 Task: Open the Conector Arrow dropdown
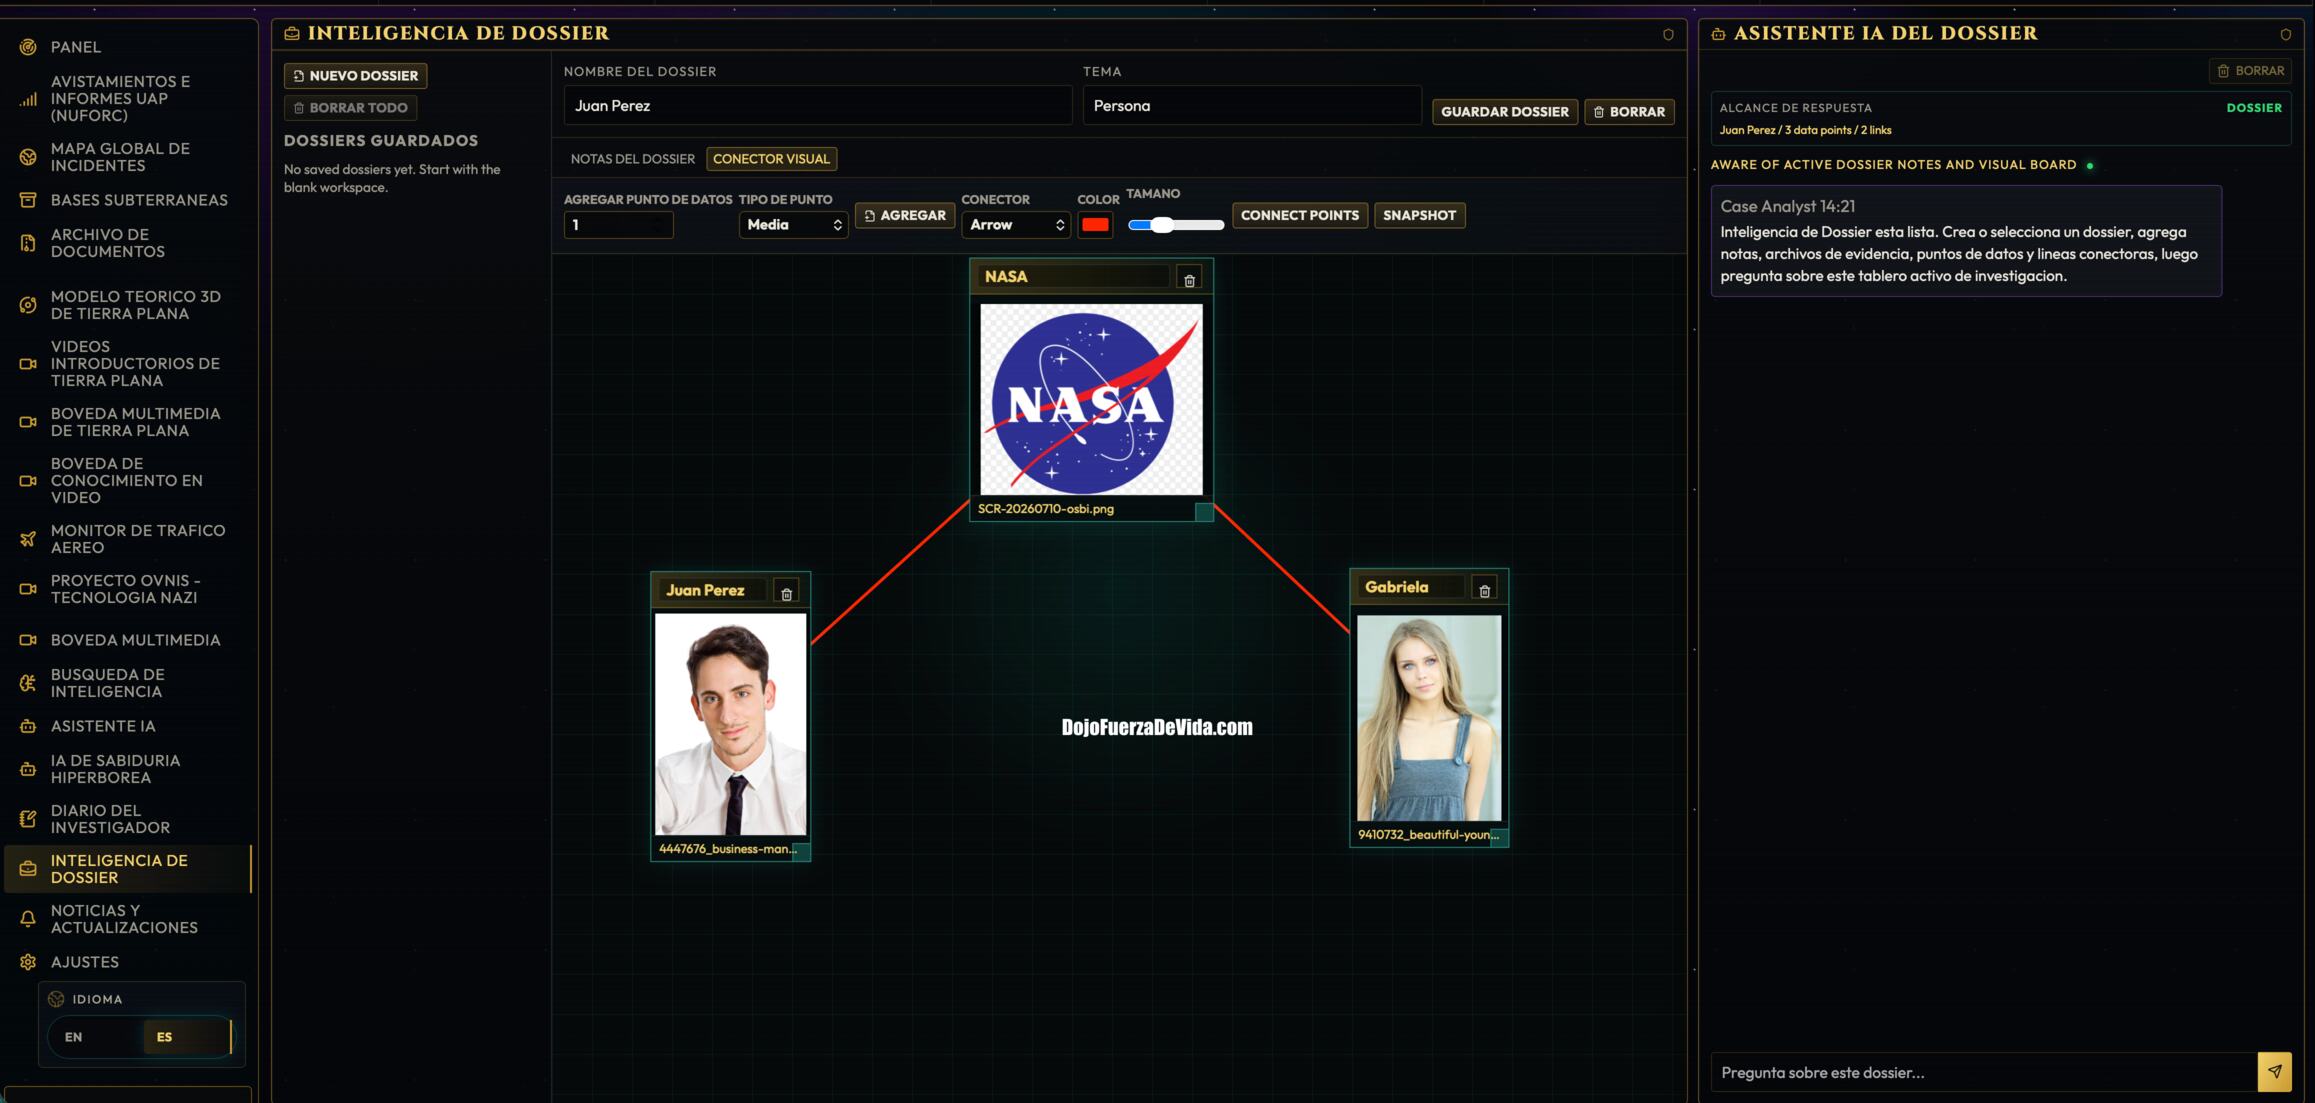coord(1016,225)
